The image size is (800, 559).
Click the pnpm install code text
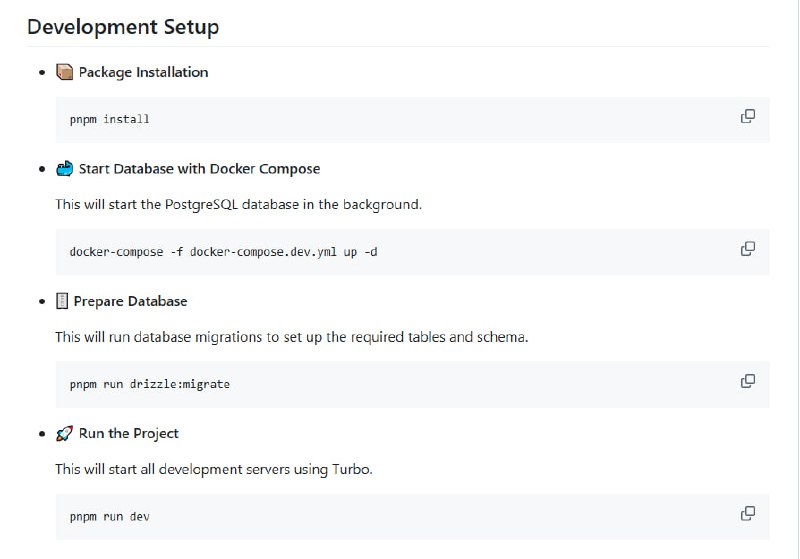point(109,119)
